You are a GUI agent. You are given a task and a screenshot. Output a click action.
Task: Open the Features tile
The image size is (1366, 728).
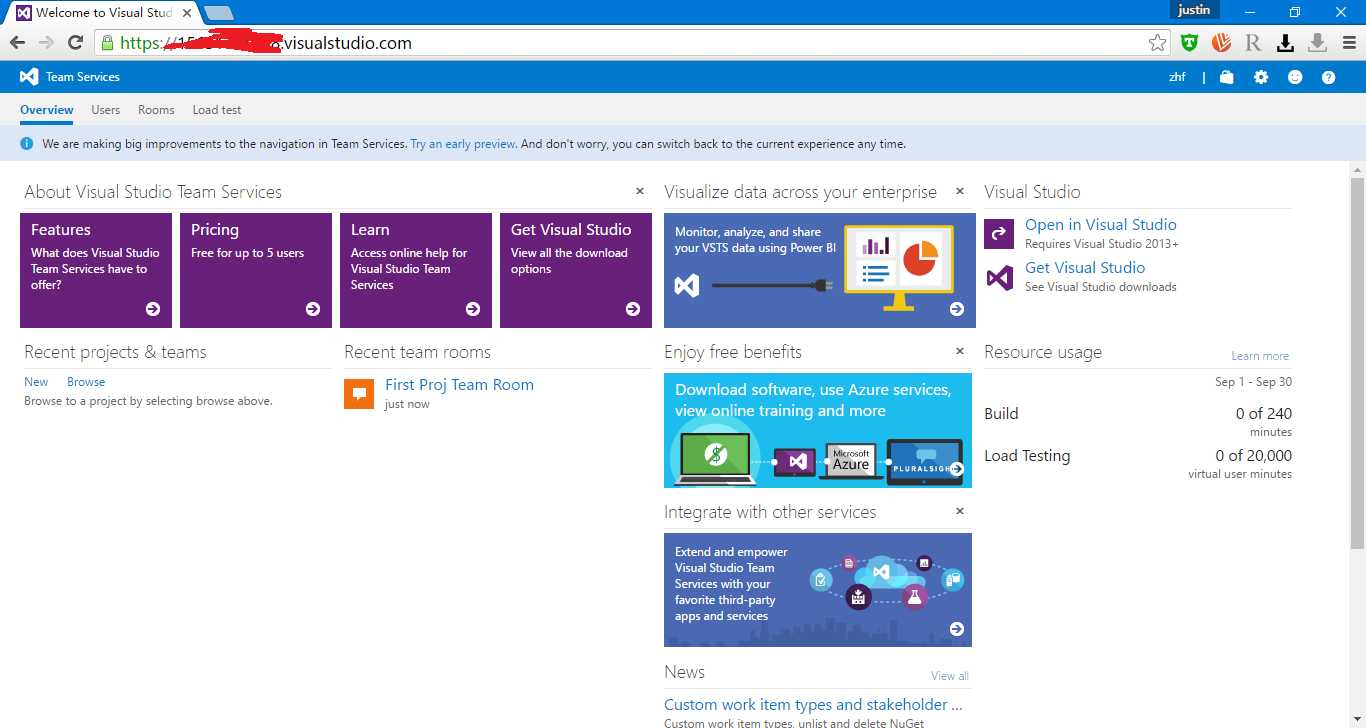pyautogui.click(x=96, y=270)
